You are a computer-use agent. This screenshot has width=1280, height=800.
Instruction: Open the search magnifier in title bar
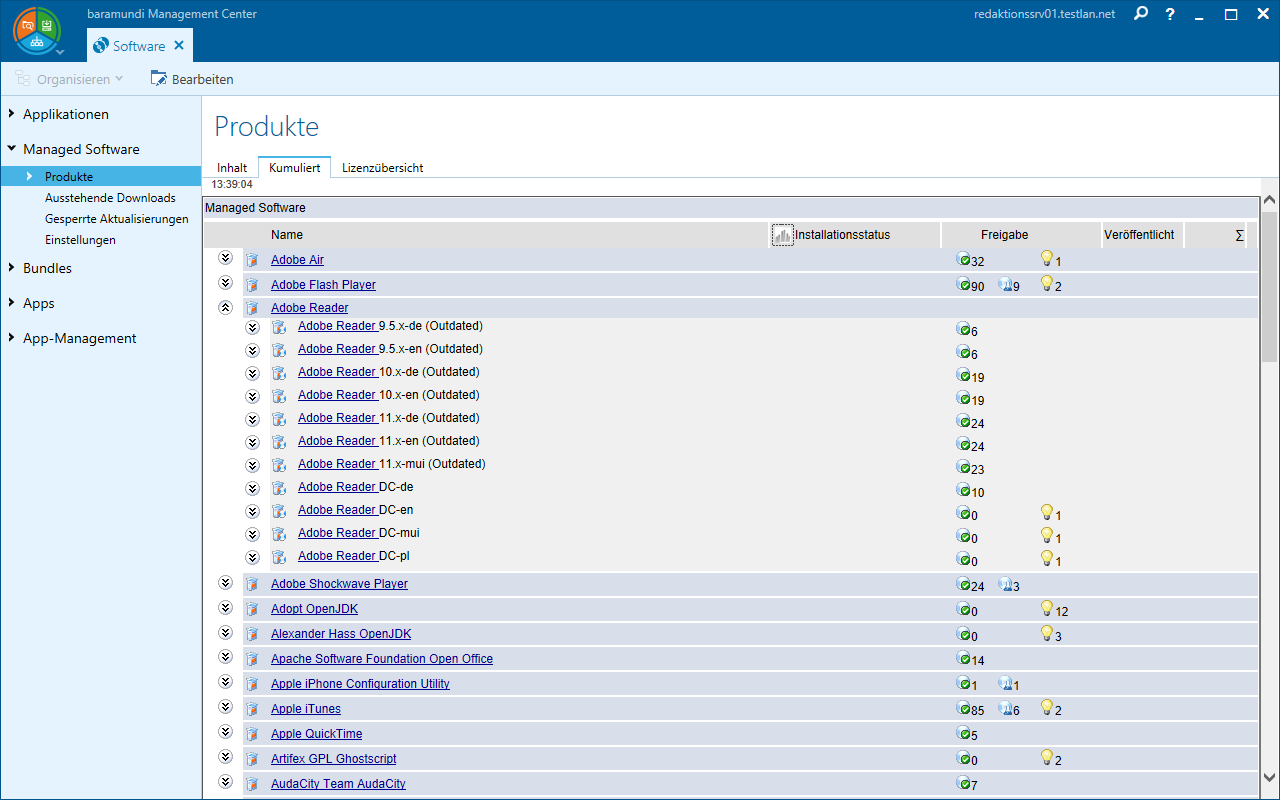(x=1141, y=14)
